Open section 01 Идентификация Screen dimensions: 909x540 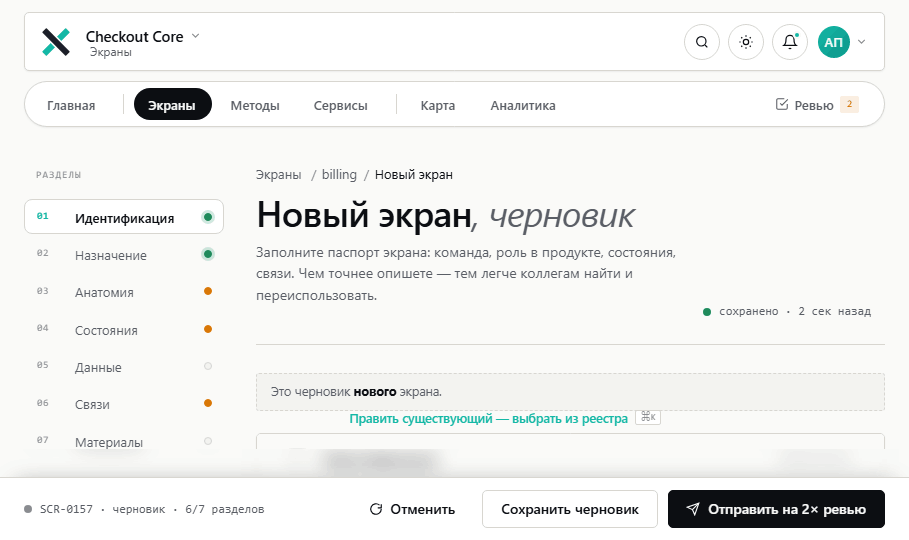(124, 217)
